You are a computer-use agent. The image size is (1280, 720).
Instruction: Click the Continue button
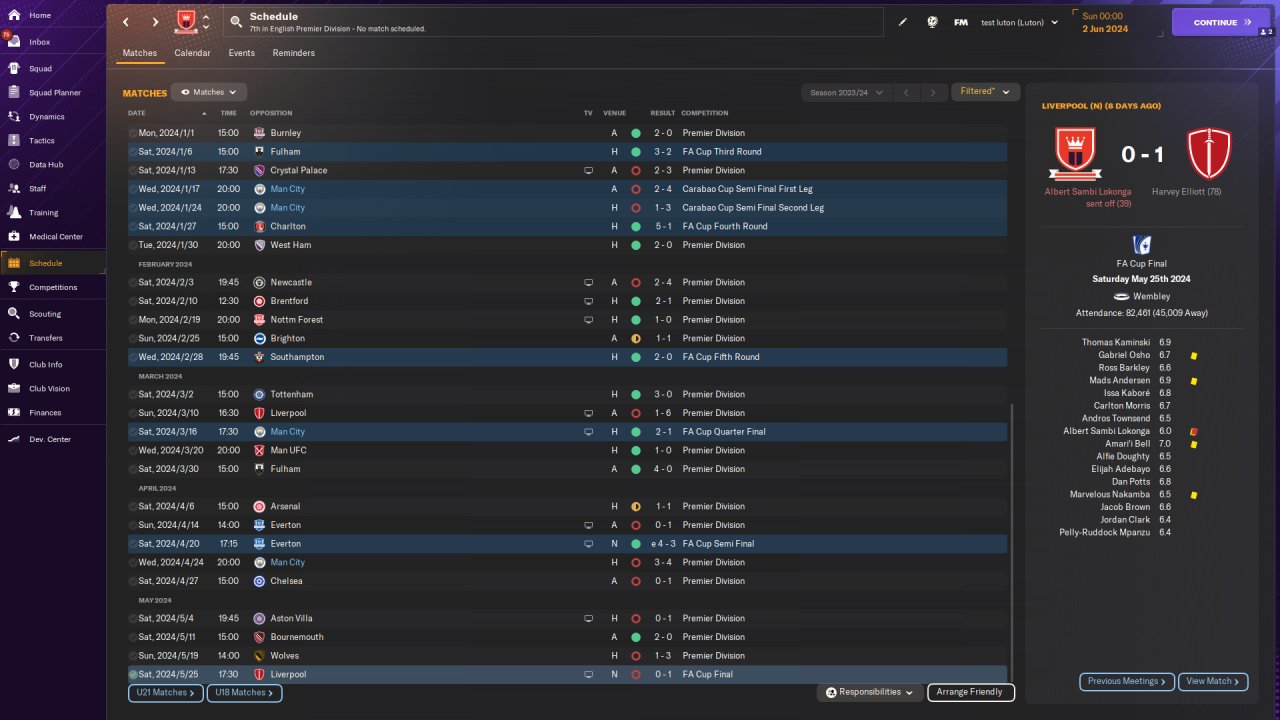(x=1221, y=22)
